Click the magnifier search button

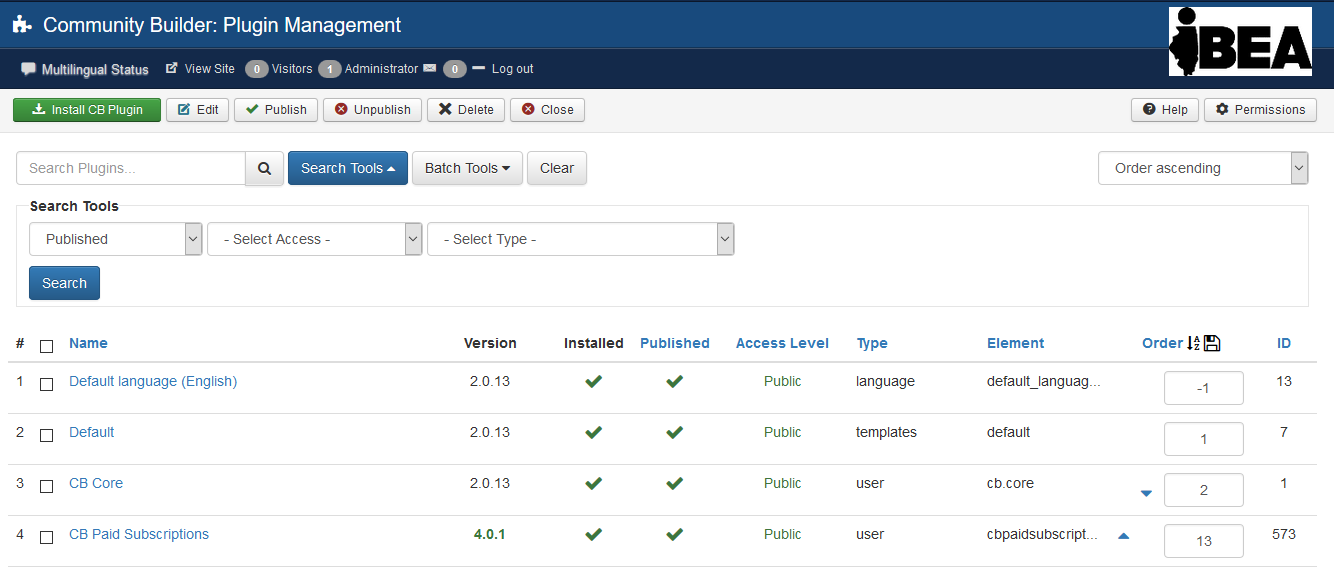coord(264,168)
